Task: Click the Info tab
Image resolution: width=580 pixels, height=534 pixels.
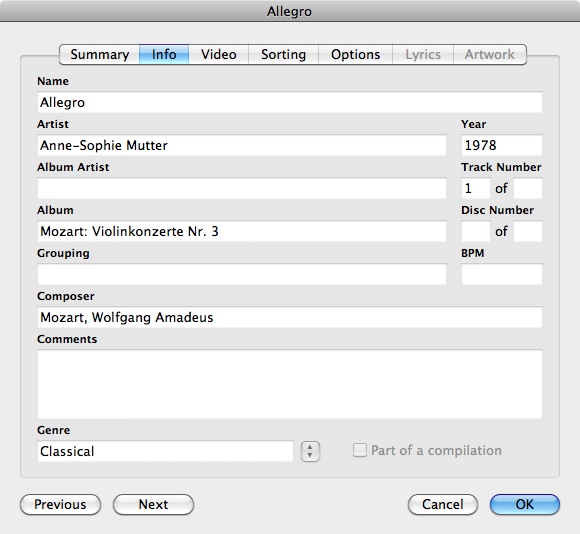Action: [x=164, y=54]
